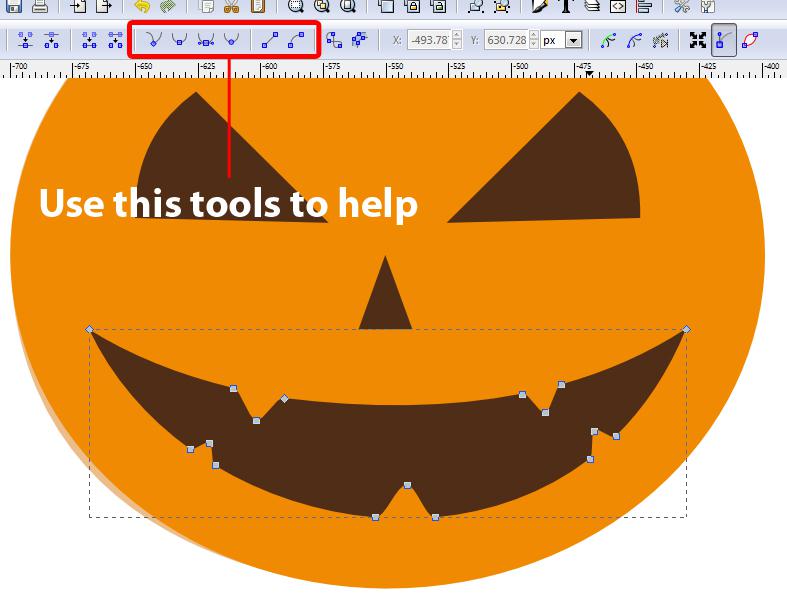Delete selected nodes icon
Image resolution: width=787 pixels, height=597 pixels.
(x=51, y=41)
